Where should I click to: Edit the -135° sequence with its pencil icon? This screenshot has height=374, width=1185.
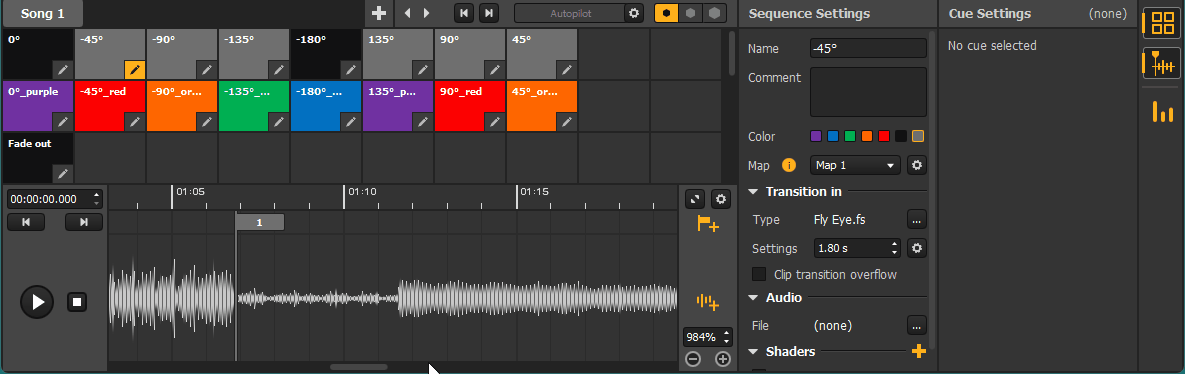[279, 70]
